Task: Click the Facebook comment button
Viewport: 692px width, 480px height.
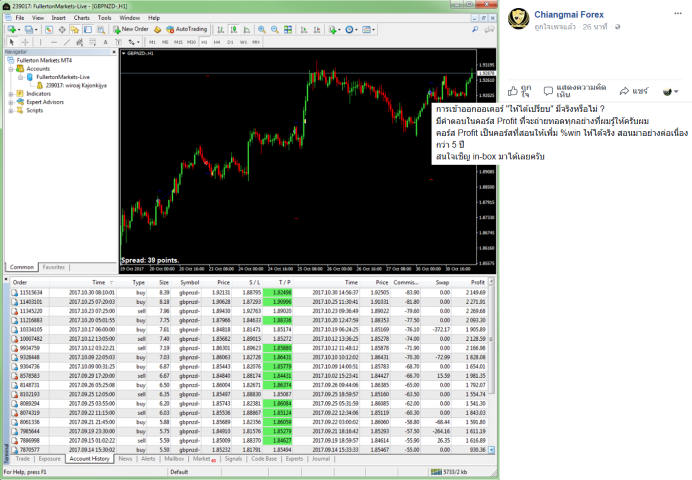Action: pos(575,91)
